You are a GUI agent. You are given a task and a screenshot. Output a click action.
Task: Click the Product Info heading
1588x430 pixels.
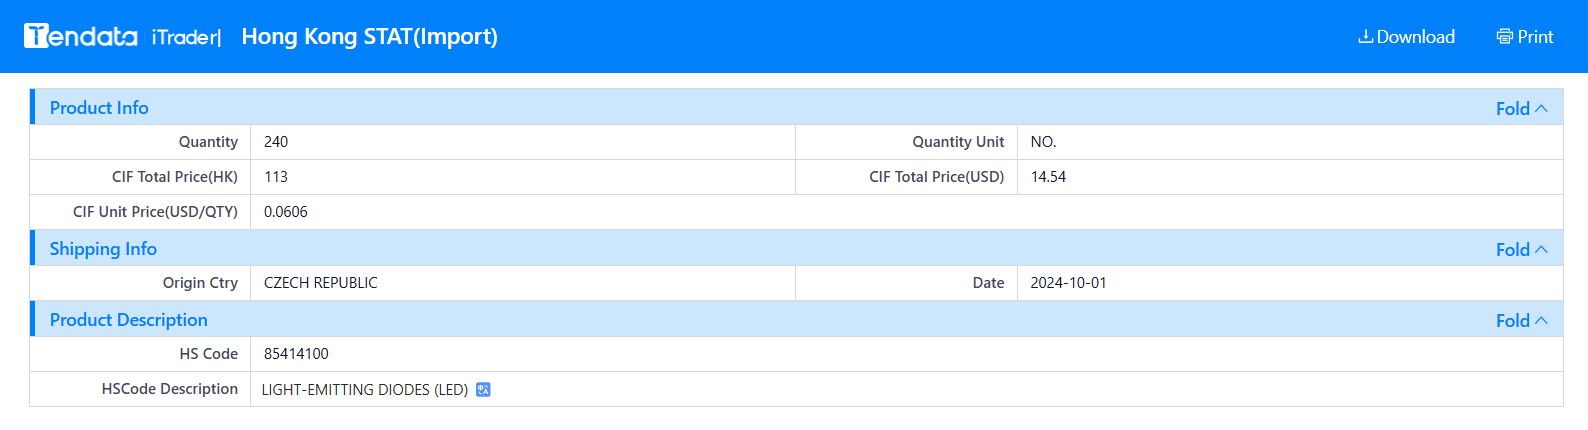[99, 107]
